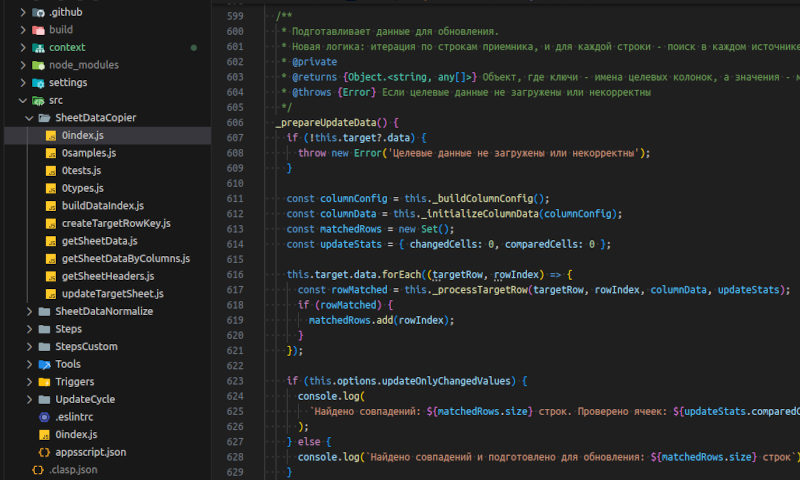Click line number 606 in gutter
This screenshot has height=480, width=800.
point(235,122)
